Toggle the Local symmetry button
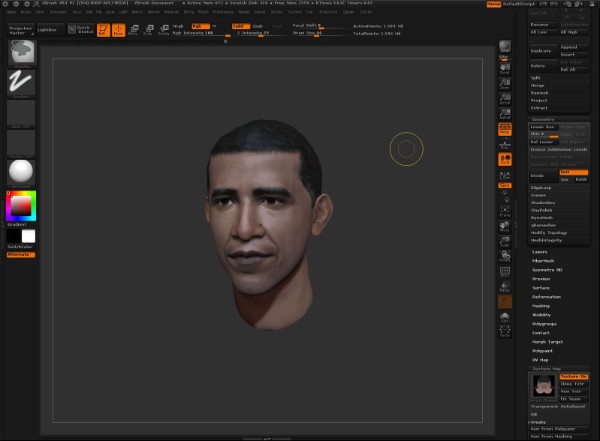 (x=505, y=159)
